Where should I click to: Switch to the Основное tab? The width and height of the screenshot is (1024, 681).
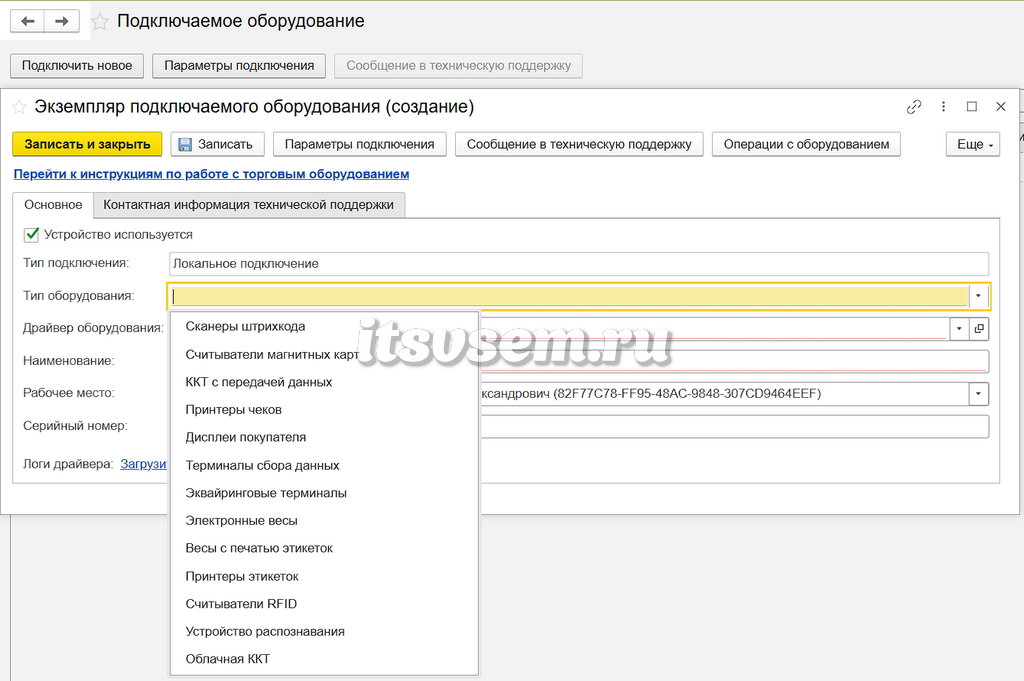click(53, 204)
